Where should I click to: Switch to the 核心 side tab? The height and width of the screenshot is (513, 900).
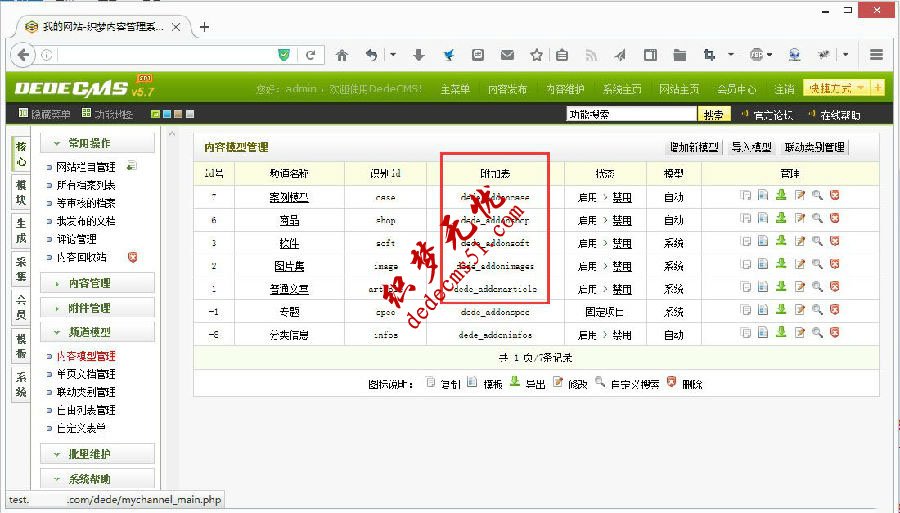point(21,154)
